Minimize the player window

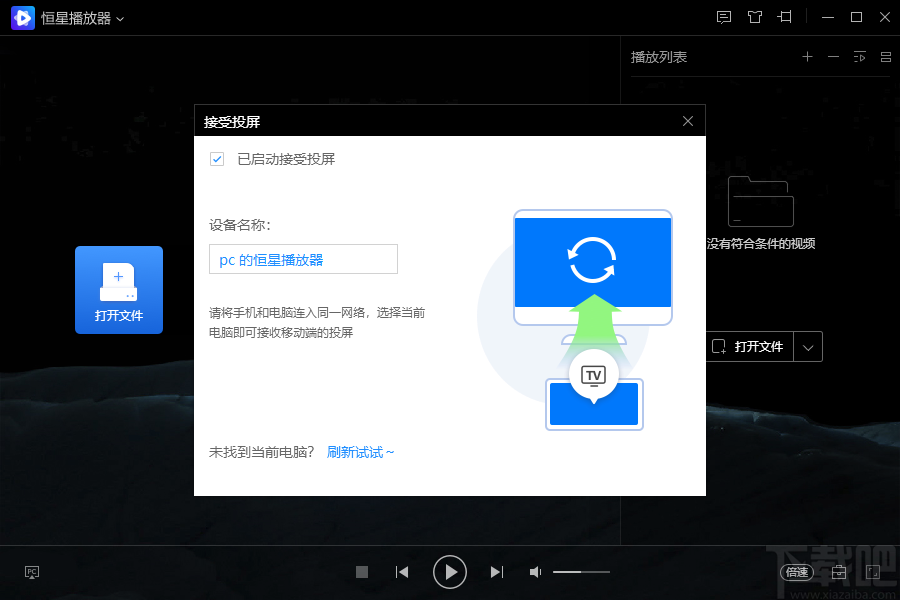coord(828,17)
